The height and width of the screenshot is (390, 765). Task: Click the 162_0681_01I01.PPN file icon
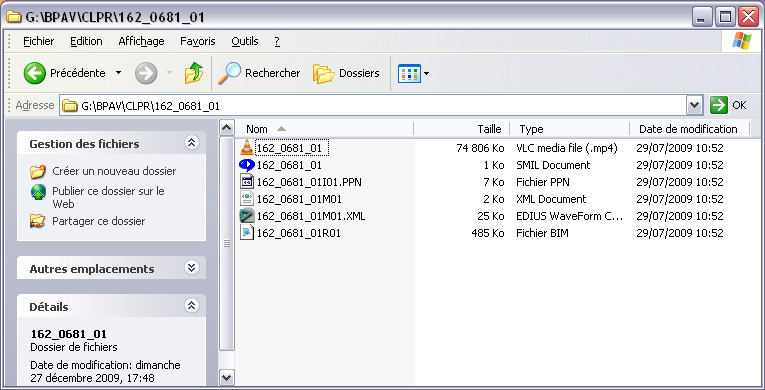(247, 182)
